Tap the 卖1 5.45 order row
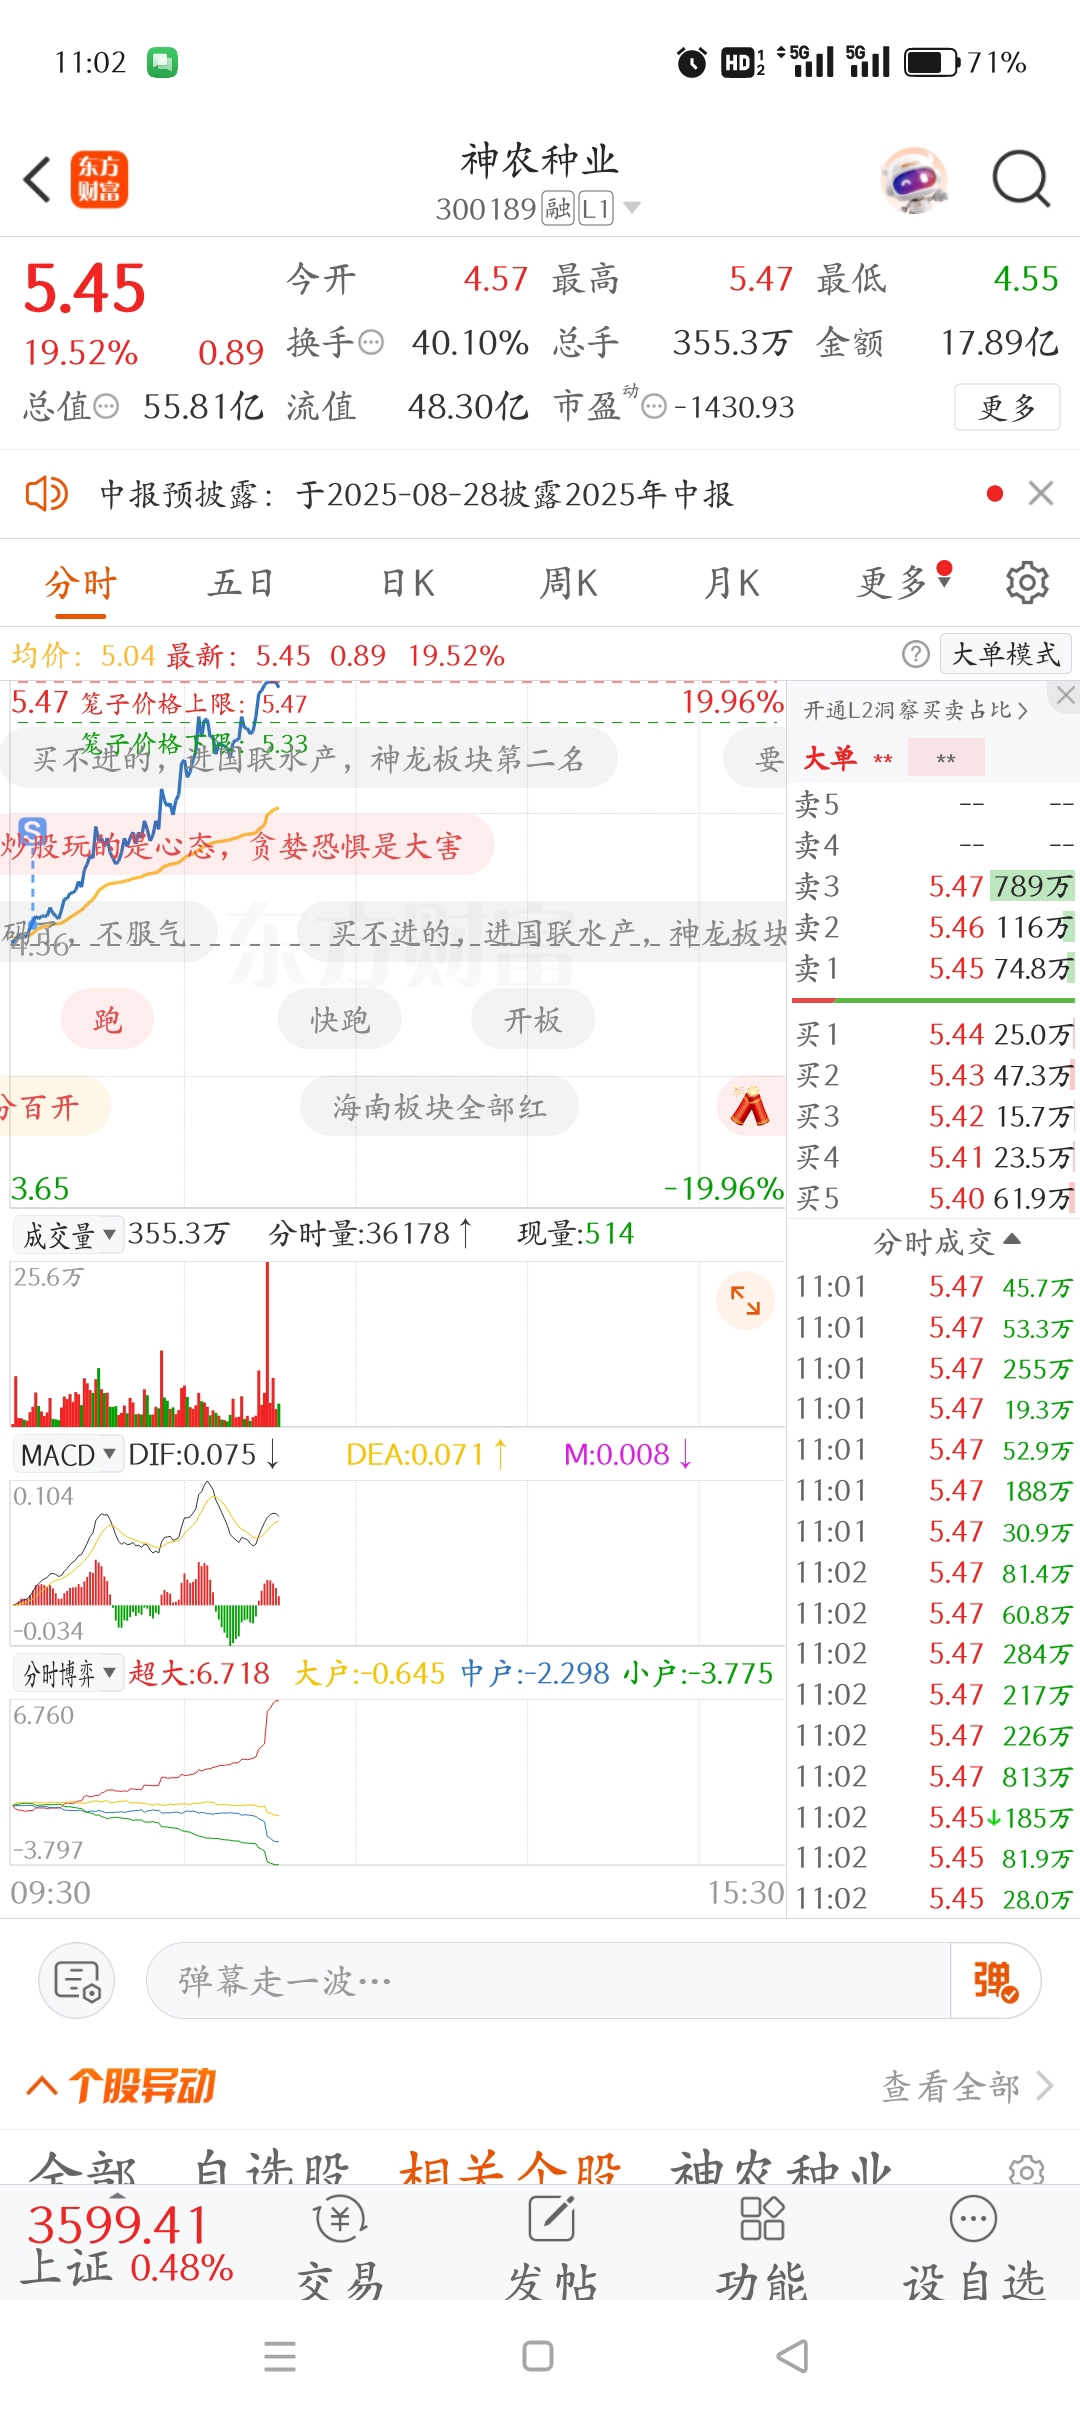 coord(934,968)
